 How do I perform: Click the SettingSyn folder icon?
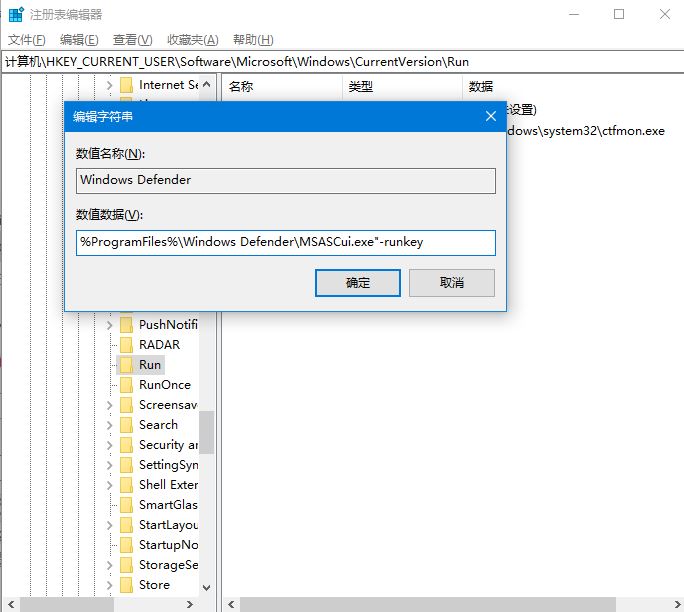point(127,465)
